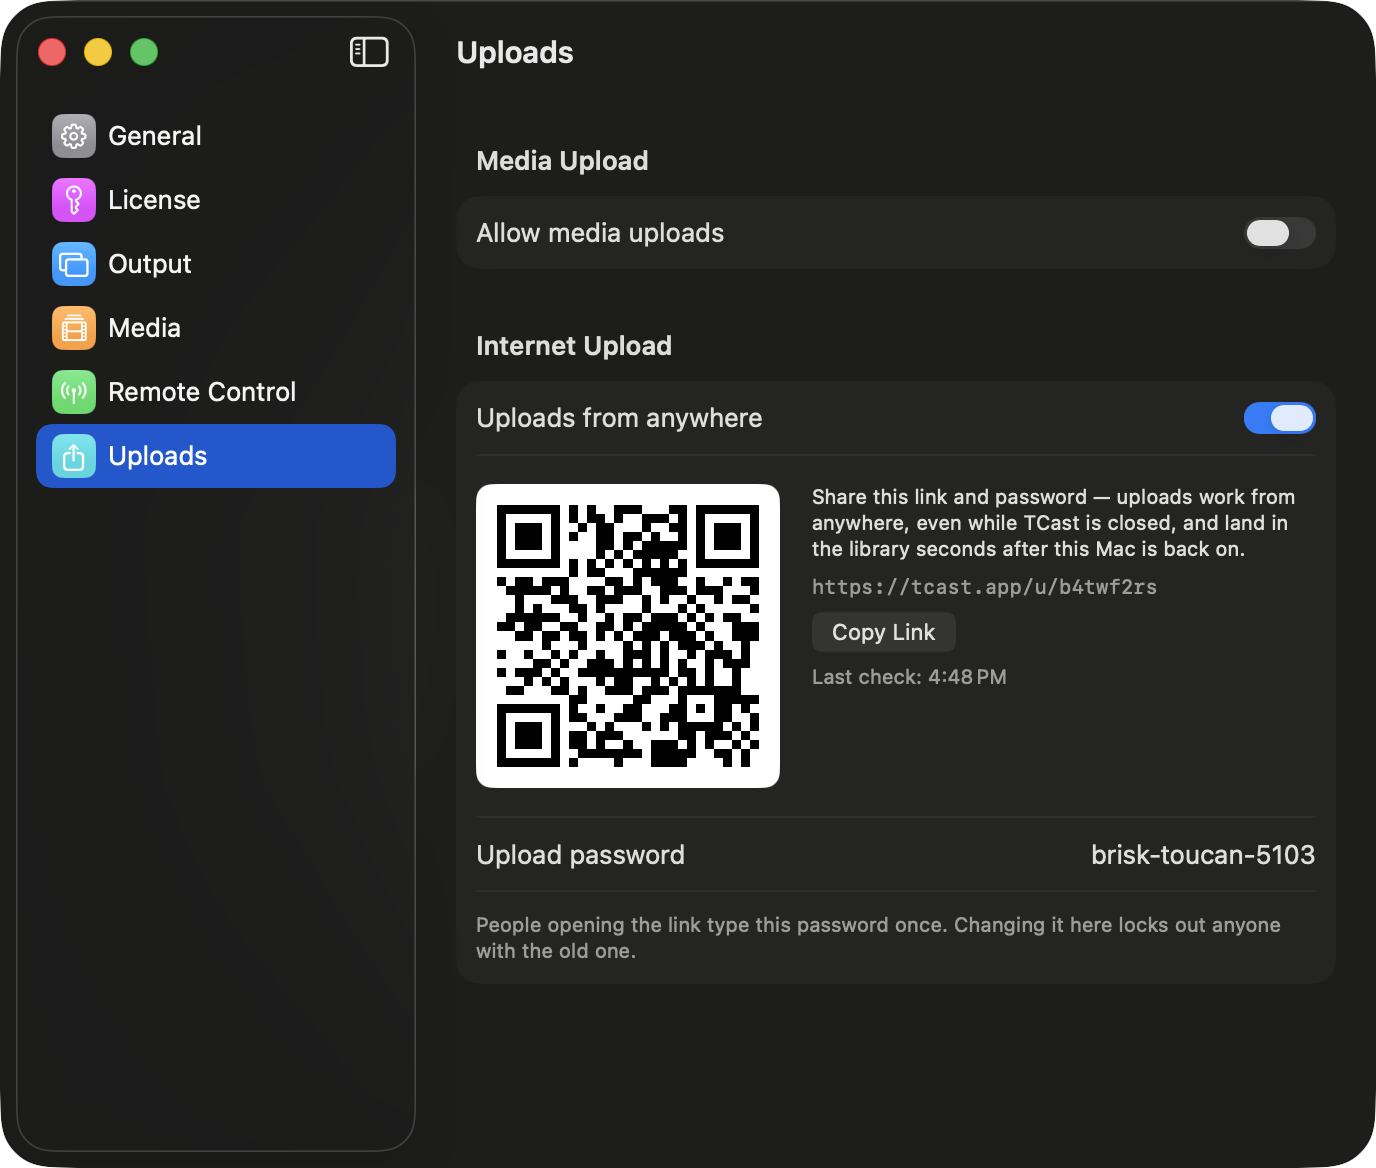Click the Last check 4:48 PM text
Image resolution: width=1376 pixels, height=1168 pixels.
[x=909, y=677]
